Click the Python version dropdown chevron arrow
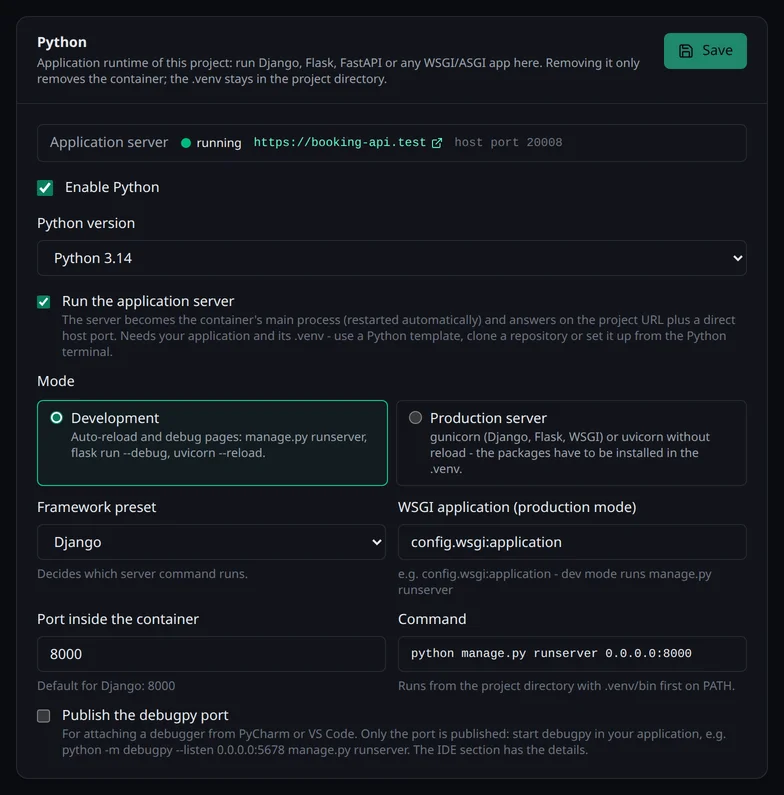The width and height of the screenshot is (784, 795). [x=737, y=258]
